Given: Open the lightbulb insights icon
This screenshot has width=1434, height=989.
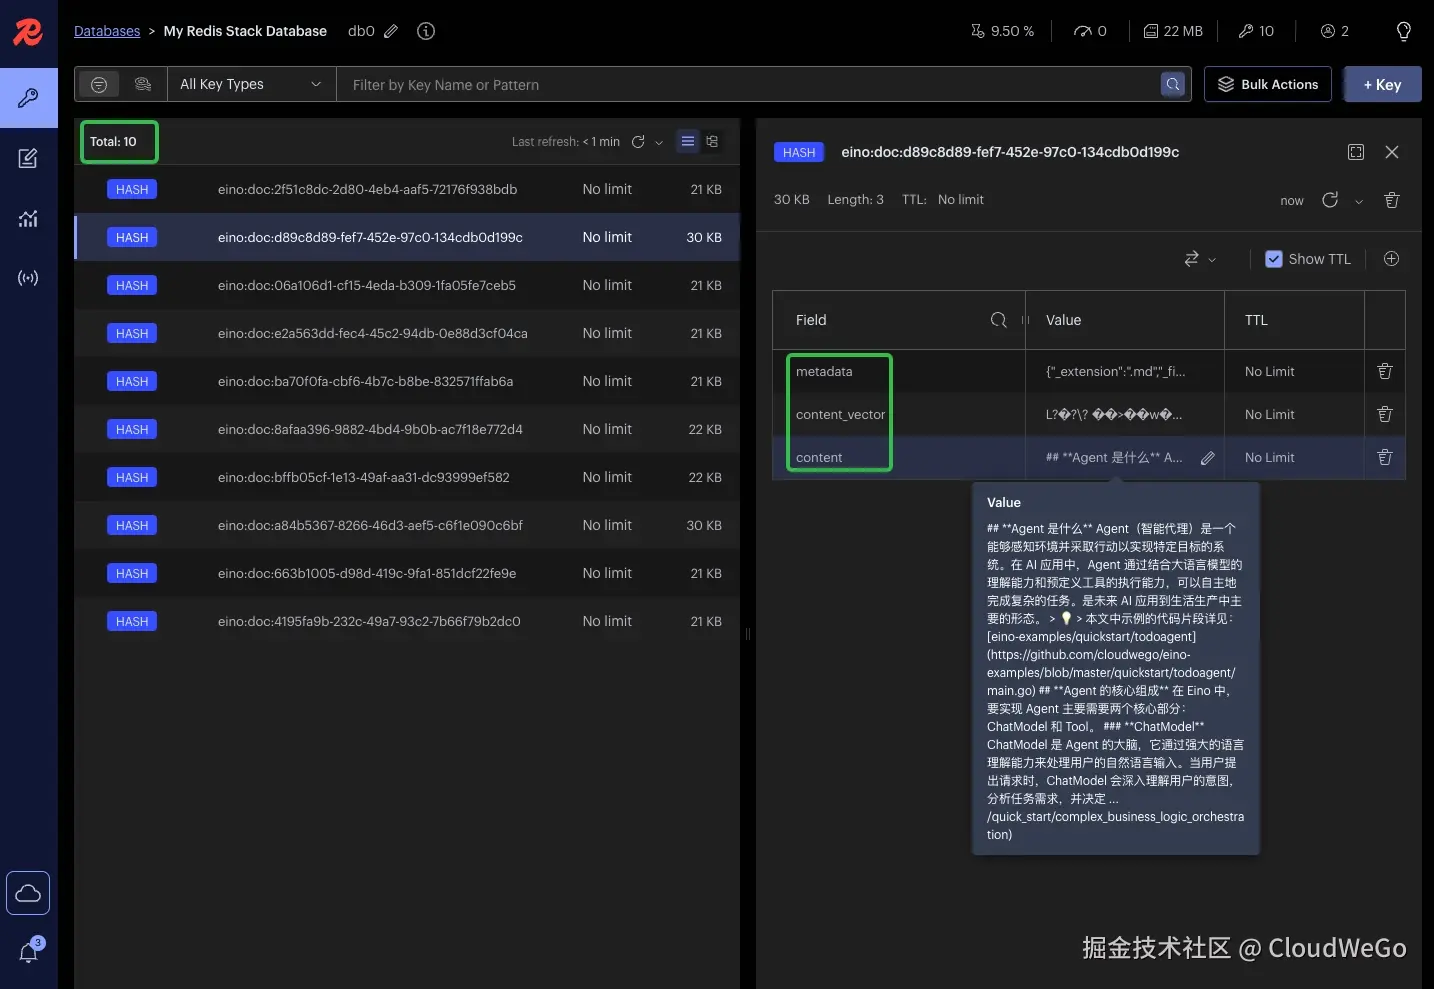Looking at the screenshot, I should pos(1404,31).
